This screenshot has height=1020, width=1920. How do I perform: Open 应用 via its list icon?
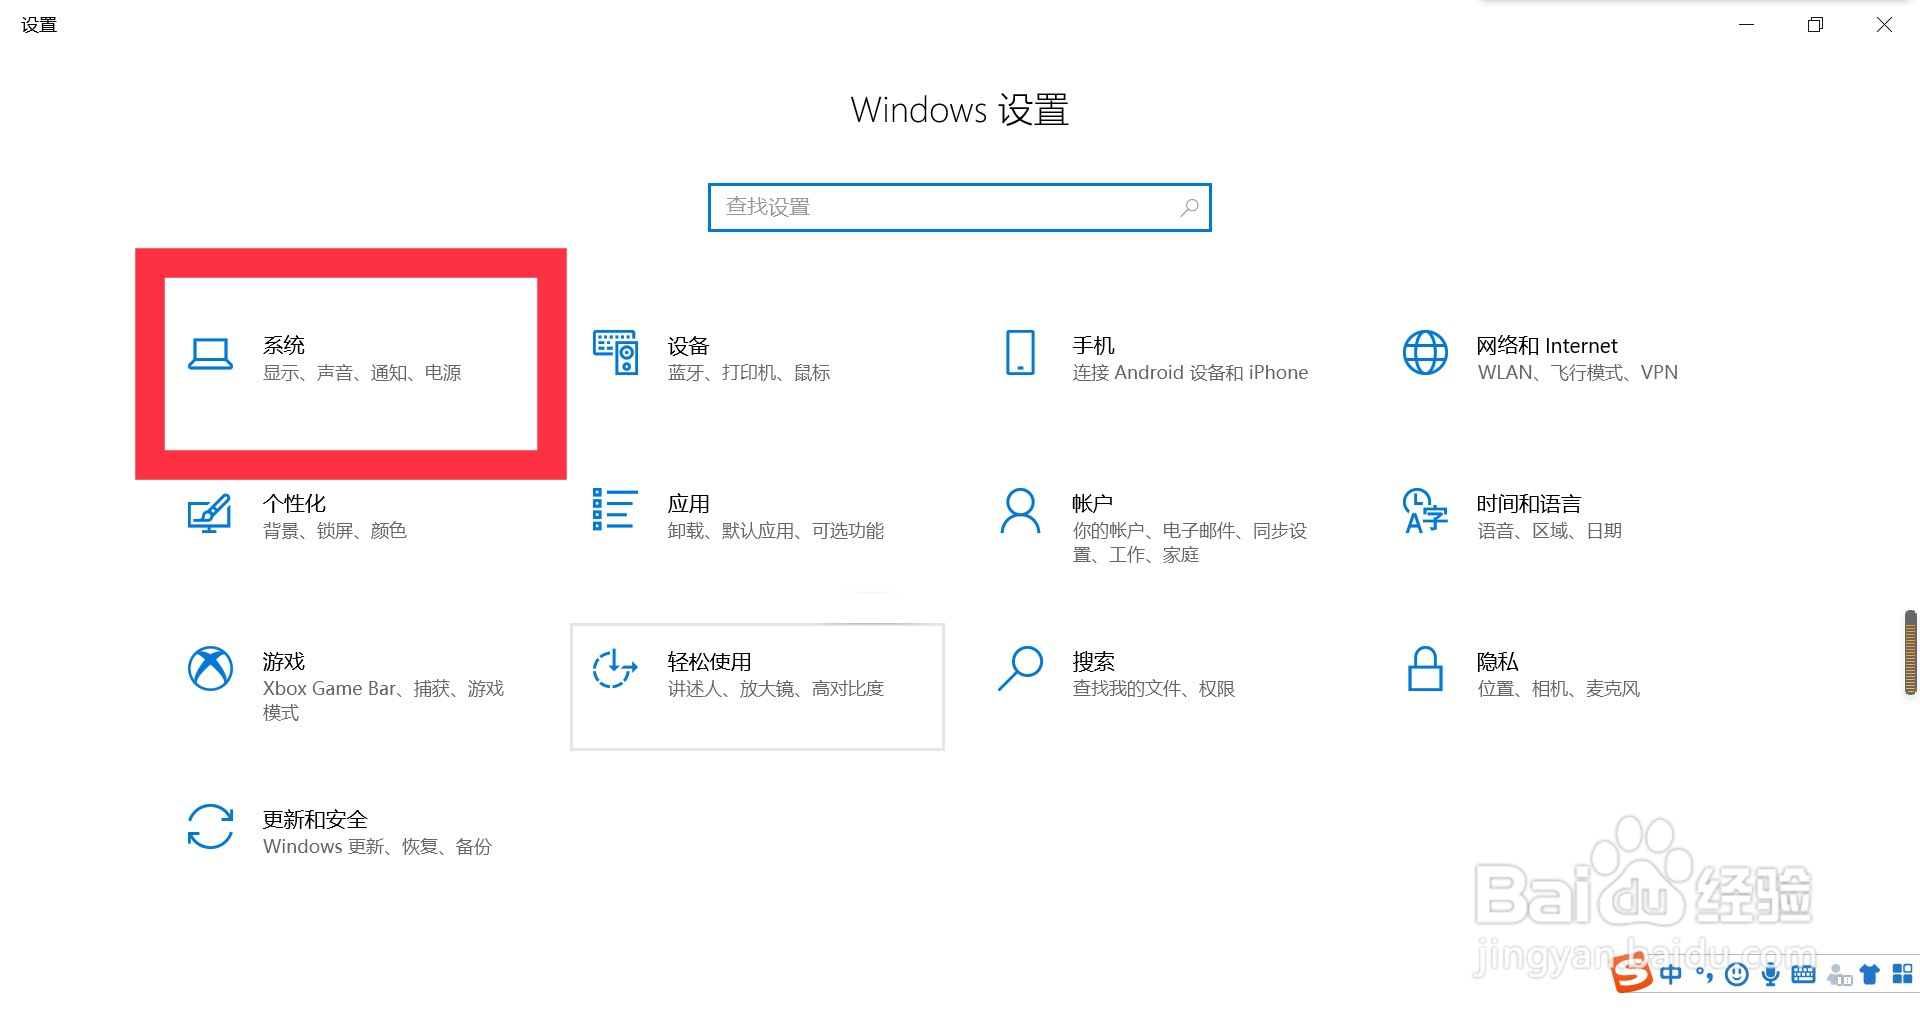[x=613, y=511]
